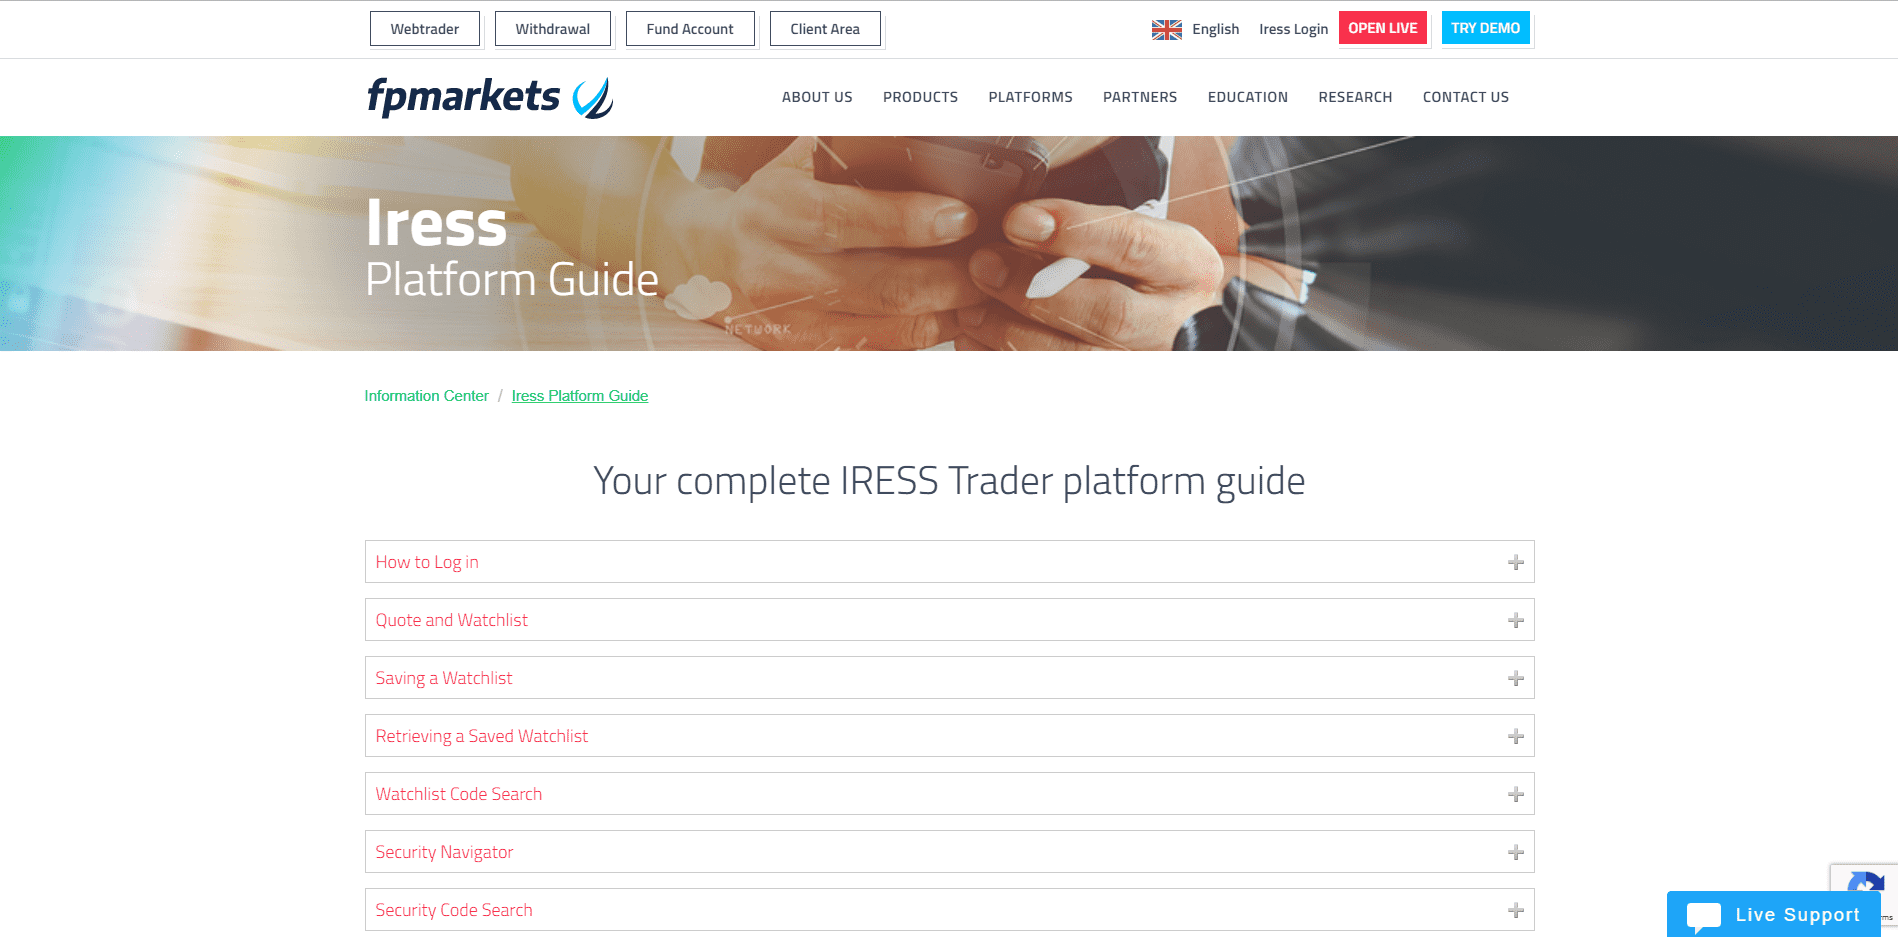Expand the Watchlist Code Search section

point(949,794)
